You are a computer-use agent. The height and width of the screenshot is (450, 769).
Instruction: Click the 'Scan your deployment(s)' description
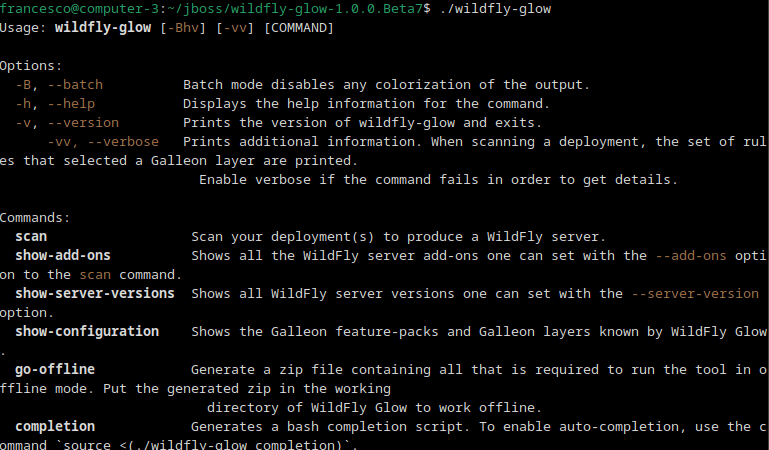coord(398,237)
